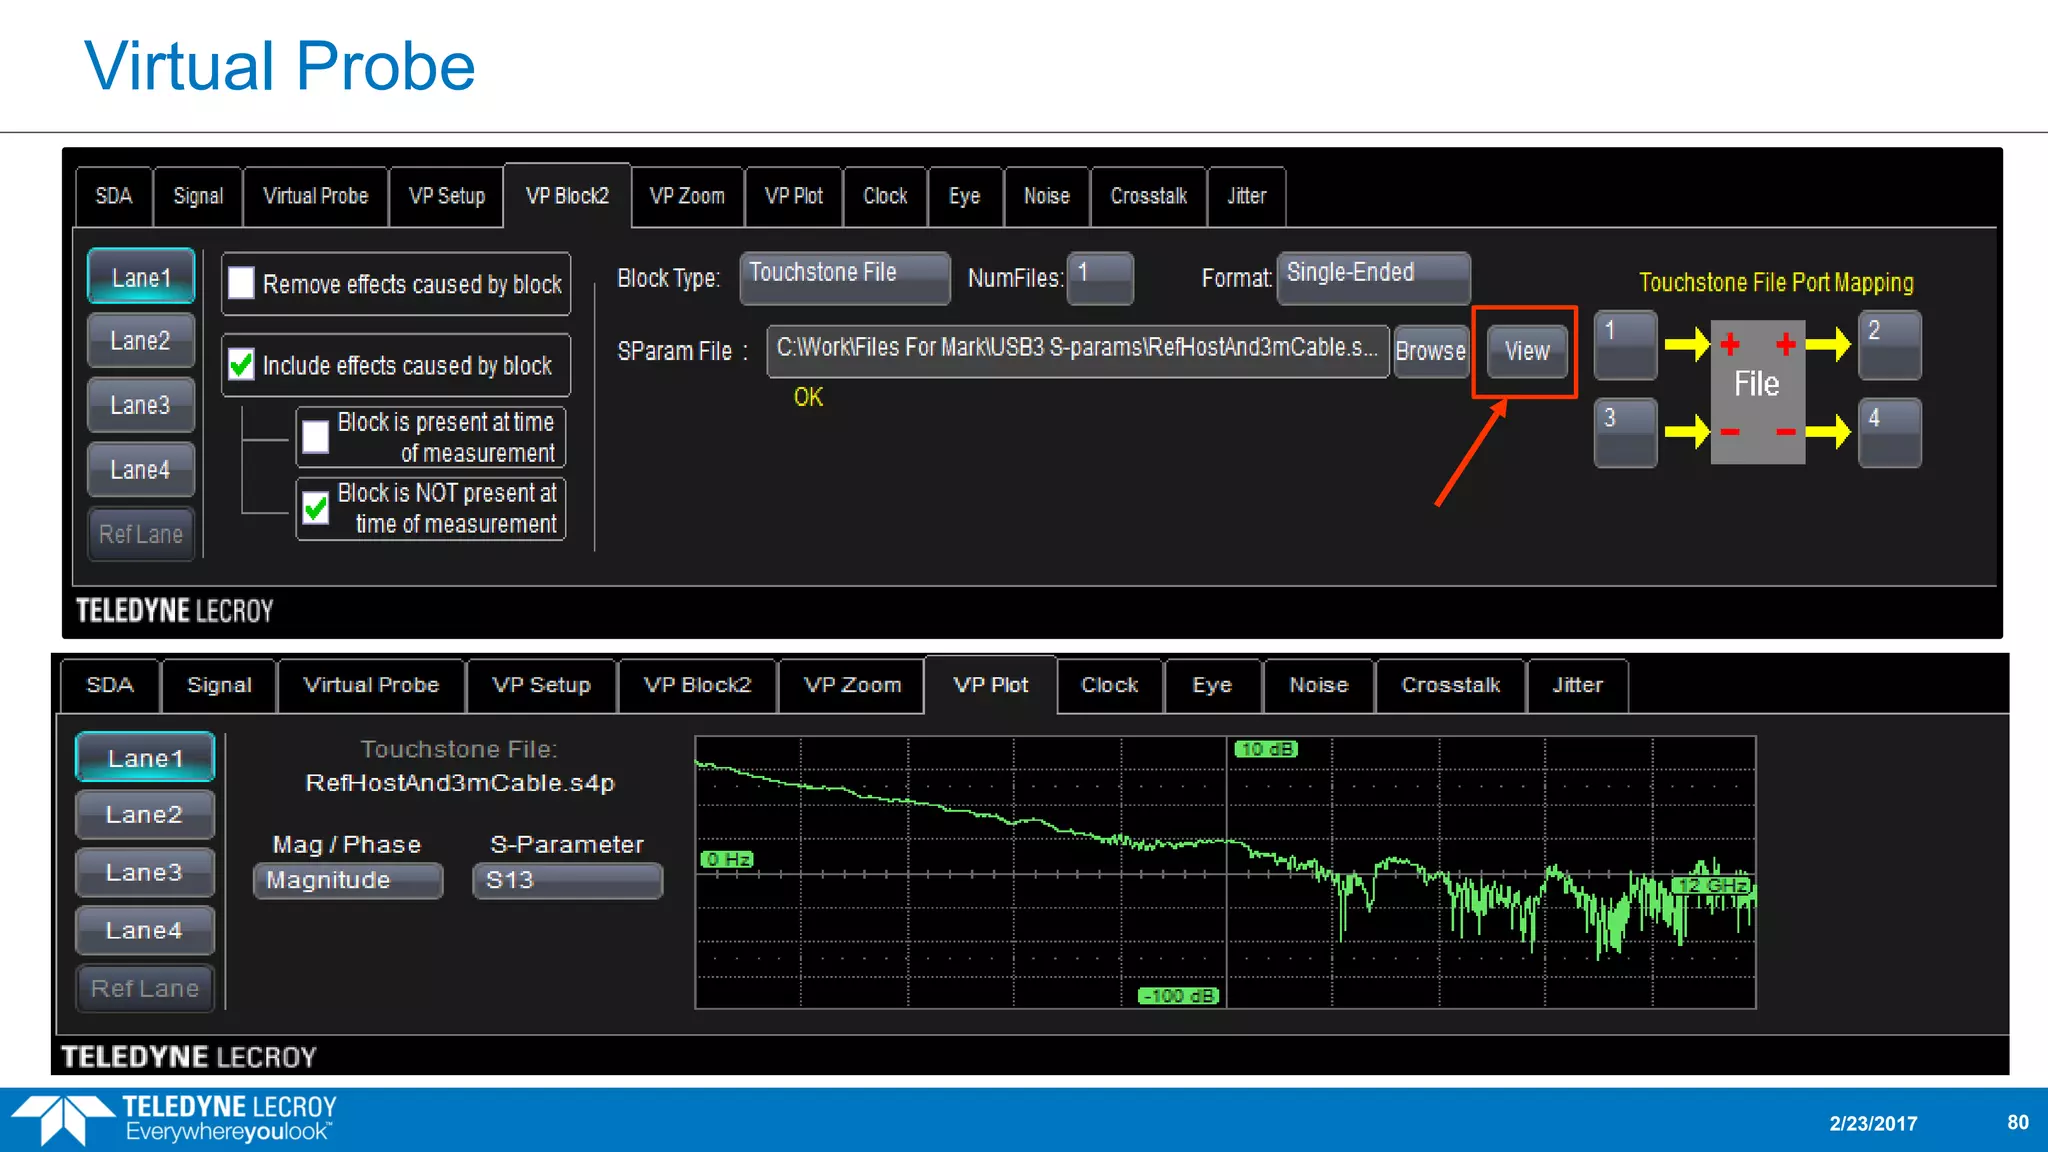Screen dimensions: 2048x1152
Task: Check Block is present at time of measurement
Action: click(x=316, y=437)
